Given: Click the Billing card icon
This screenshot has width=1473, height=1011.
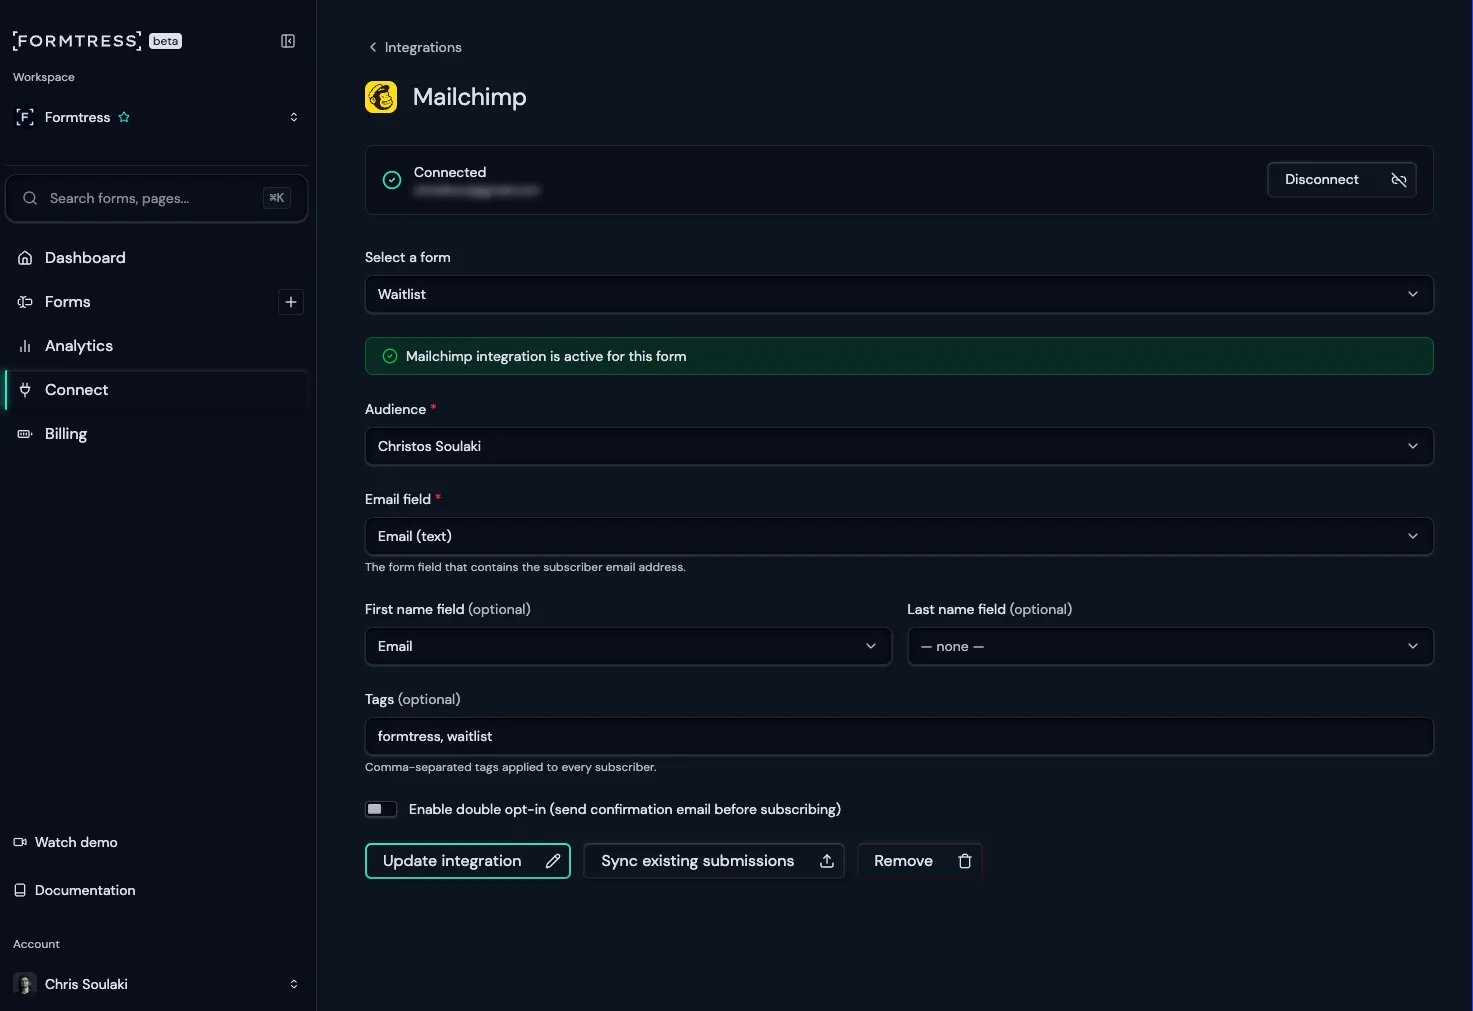Looking at the screenshot, I should coord(25,434).
